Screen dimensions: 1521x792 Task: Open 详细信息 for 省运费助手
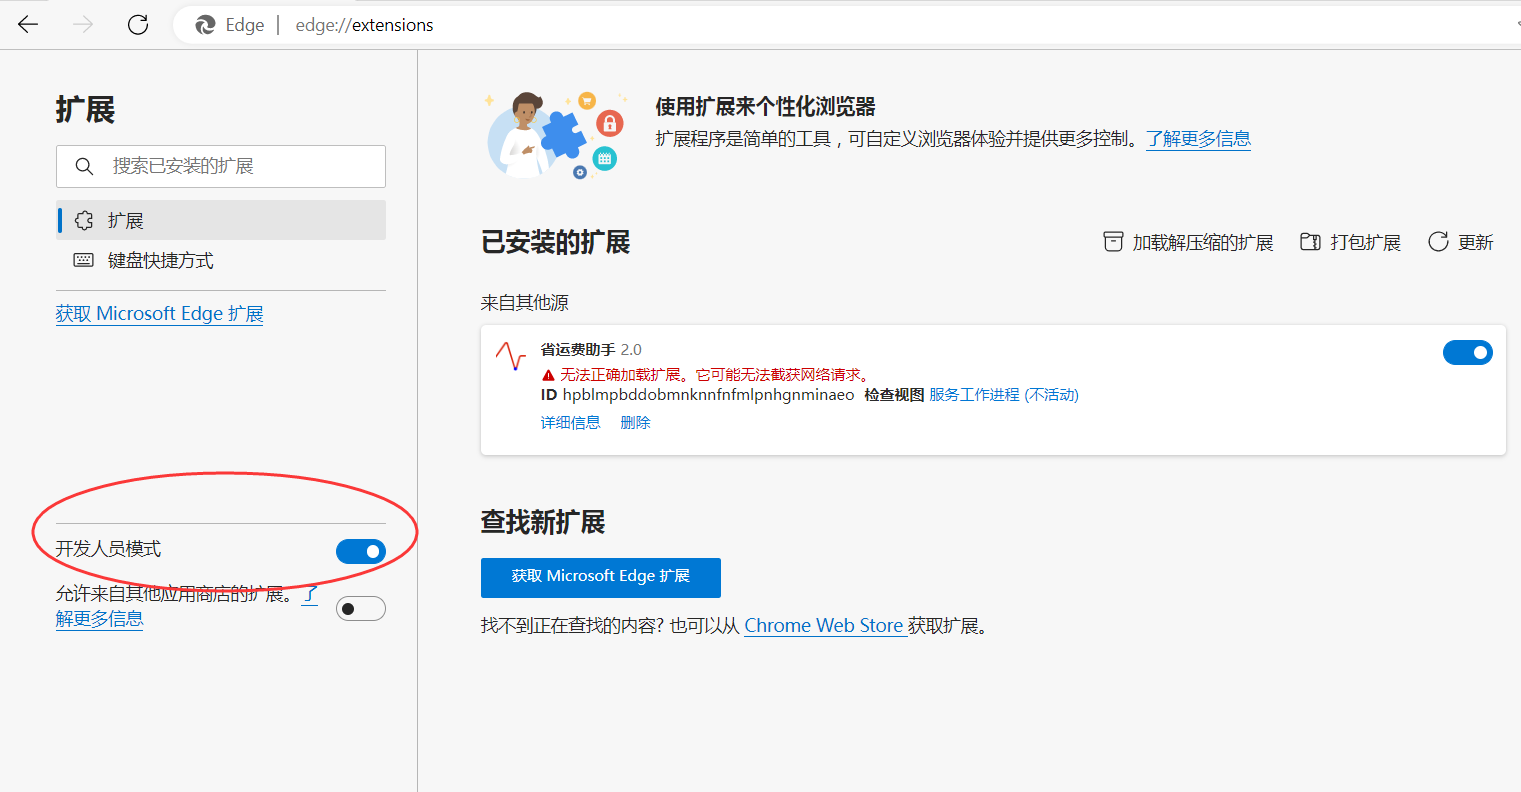(571, 423)
